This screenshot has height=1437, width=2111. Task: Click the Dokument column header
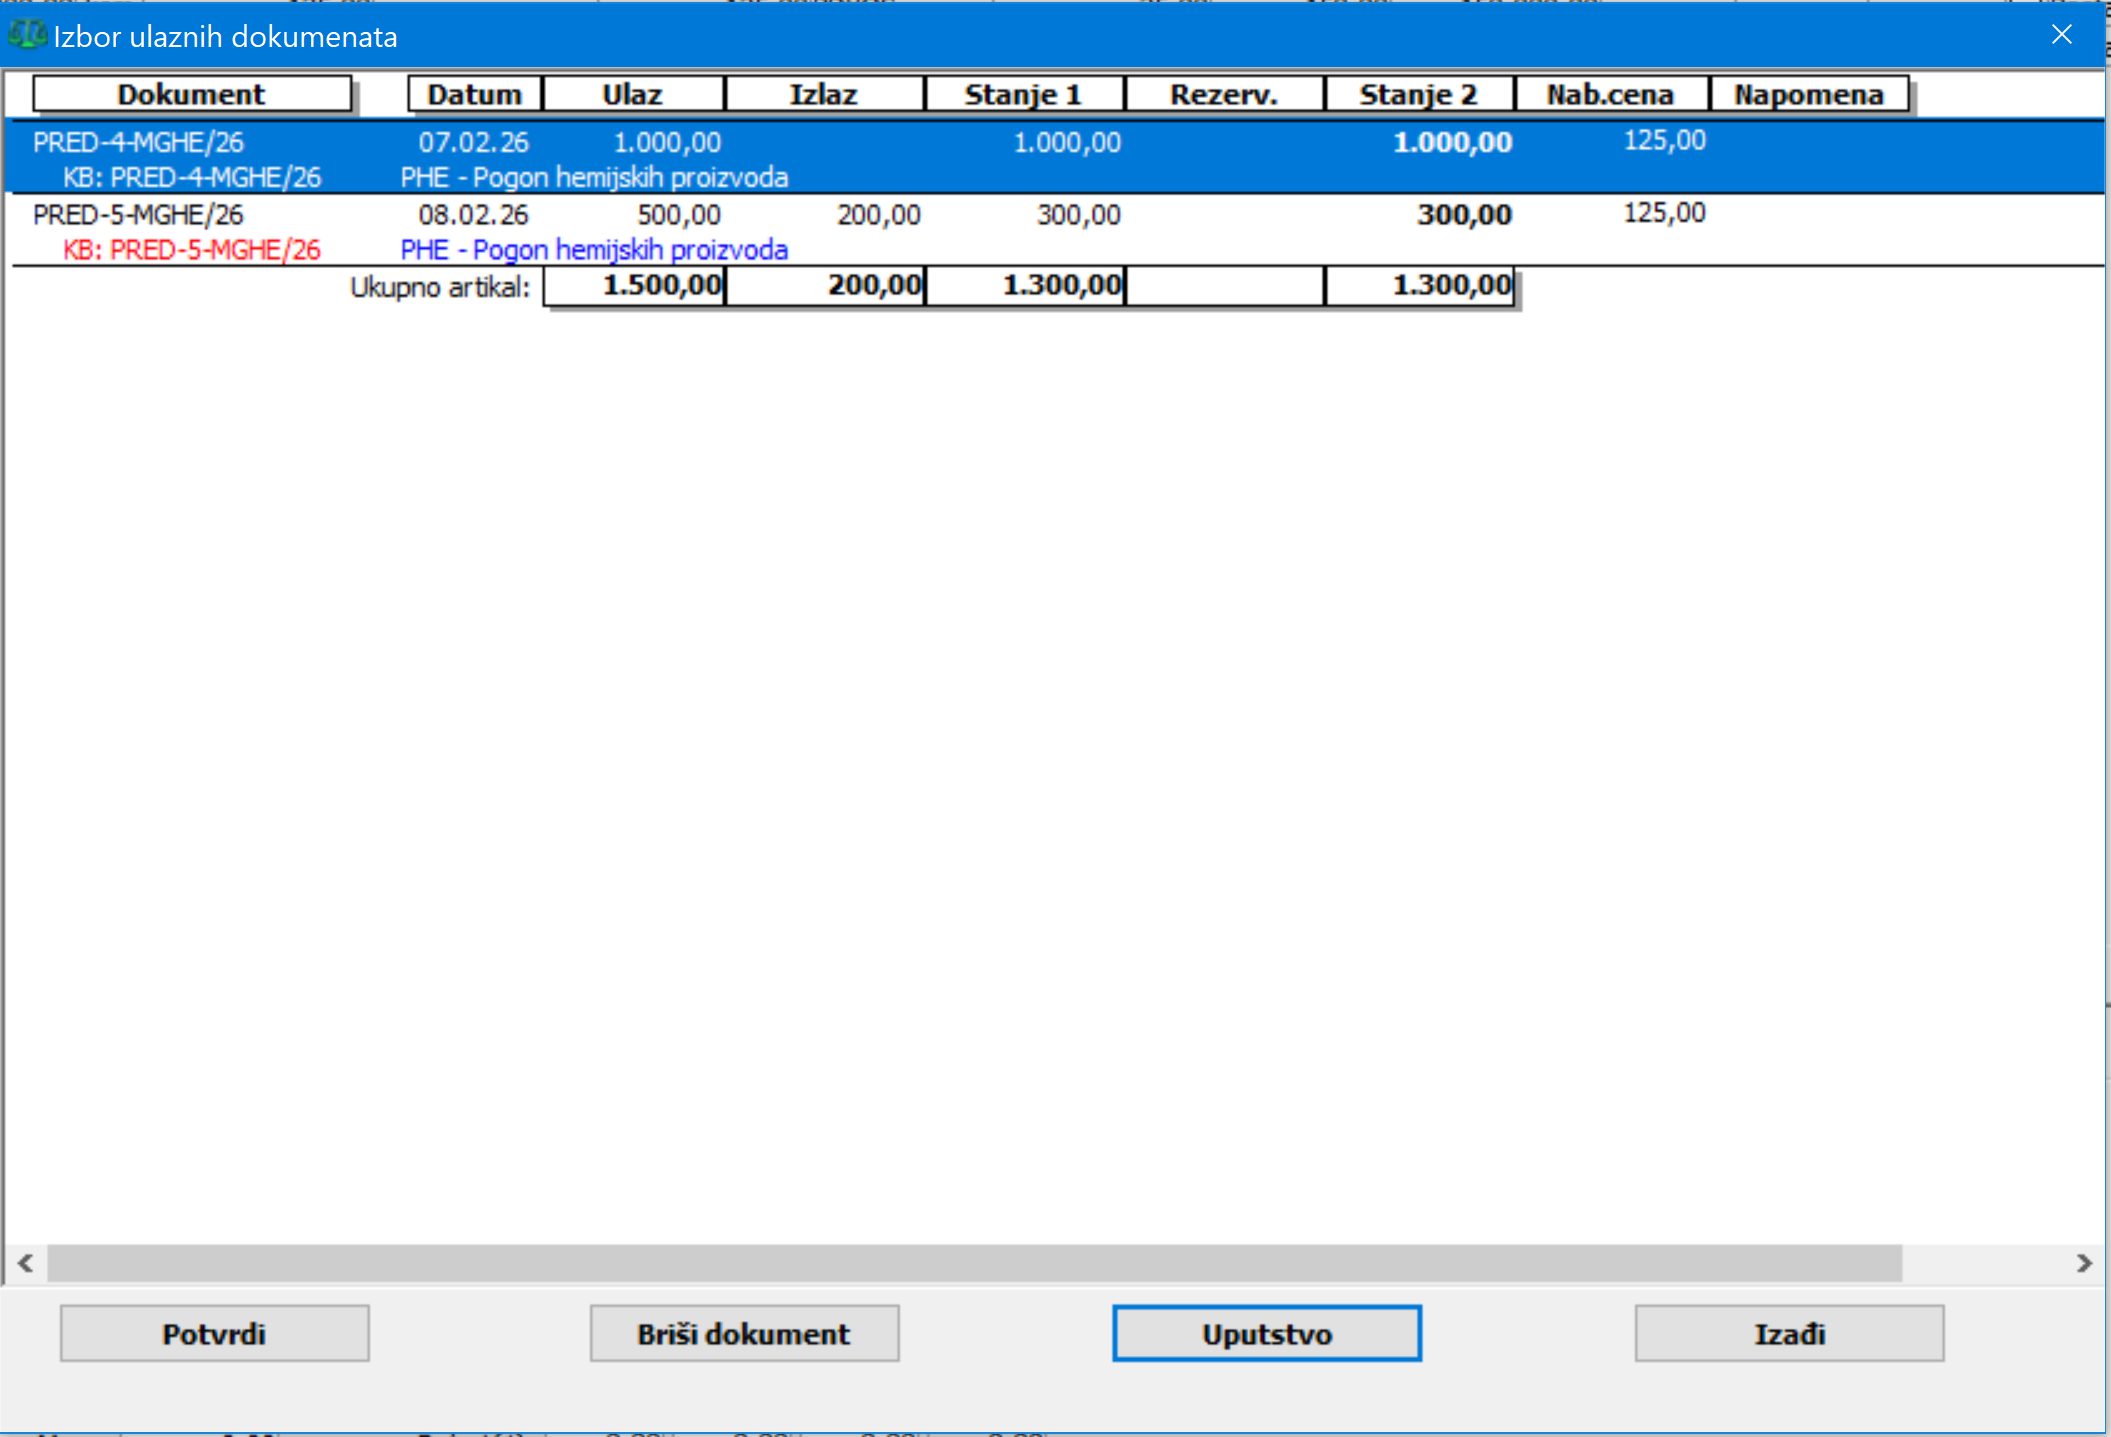tap(192, 94)
